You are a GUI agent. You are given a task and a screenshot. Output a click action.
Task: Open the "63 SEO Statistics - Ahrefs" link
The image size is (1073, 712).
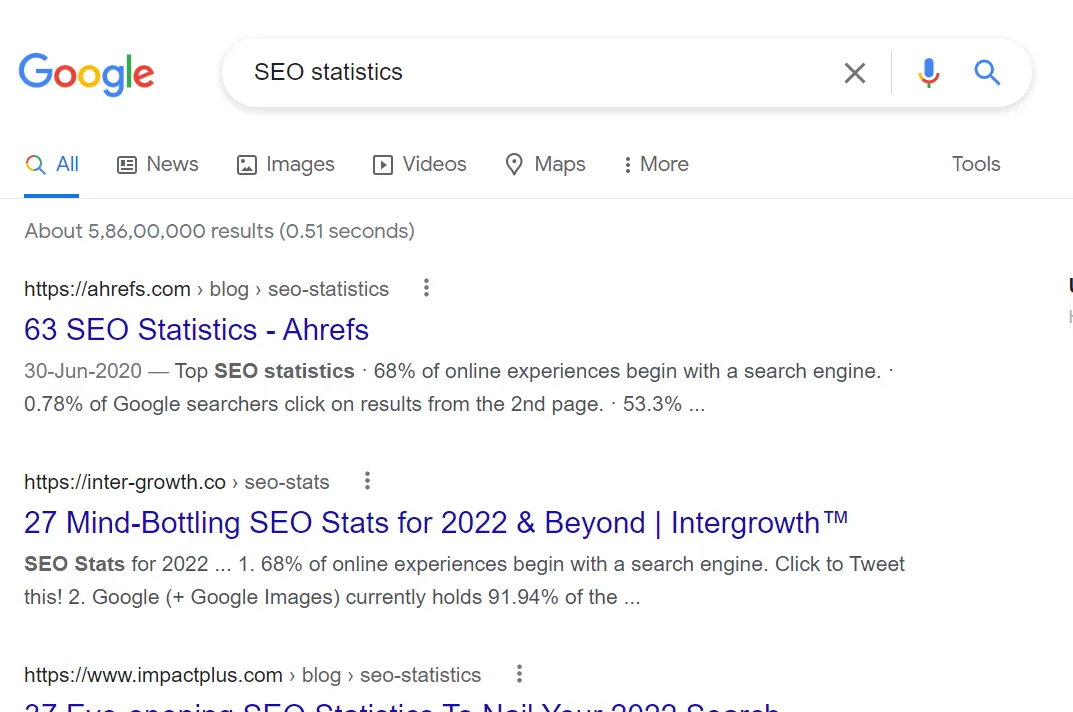pos(196,330)
